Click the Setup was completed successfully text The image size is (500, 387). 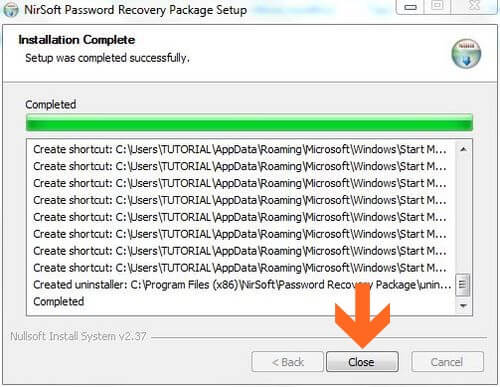(x=107, y=58)
